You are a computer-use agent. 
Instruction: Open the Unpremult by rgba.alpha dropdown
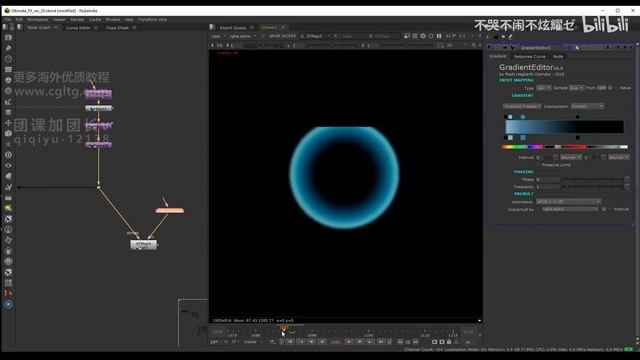click(570, 209)
